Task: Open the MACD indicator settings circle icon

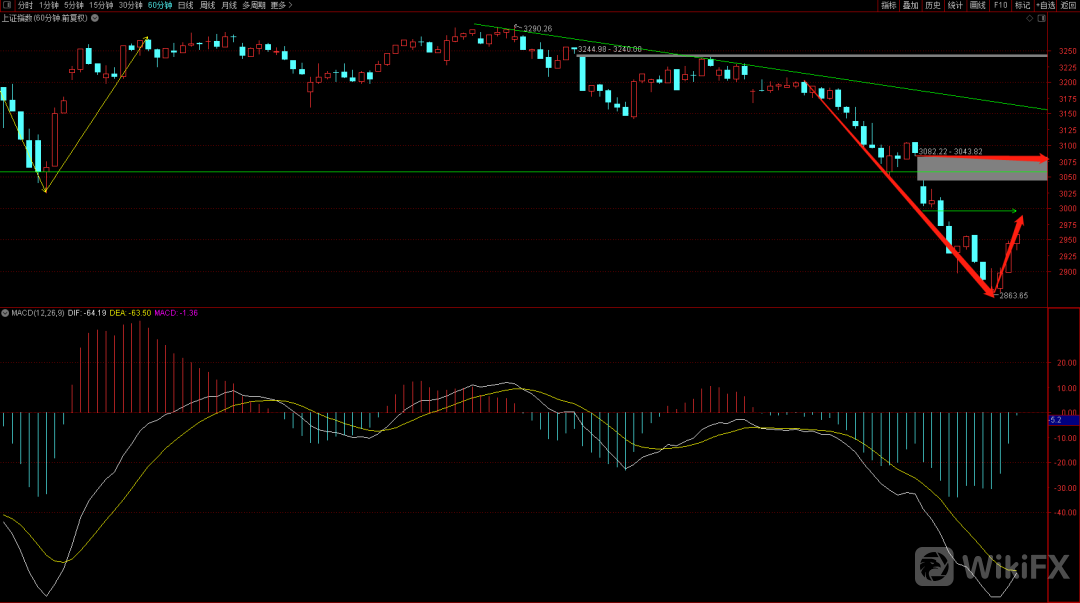Action: [5, 313]
